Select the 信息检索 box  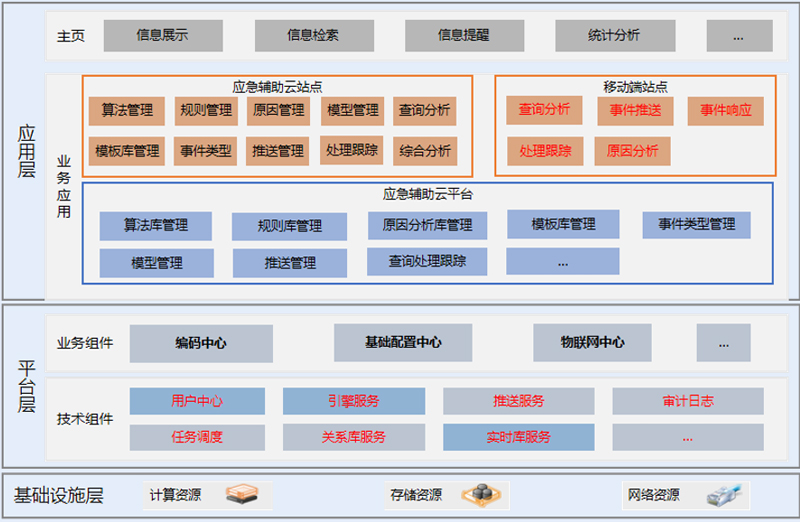click(314, 36)
